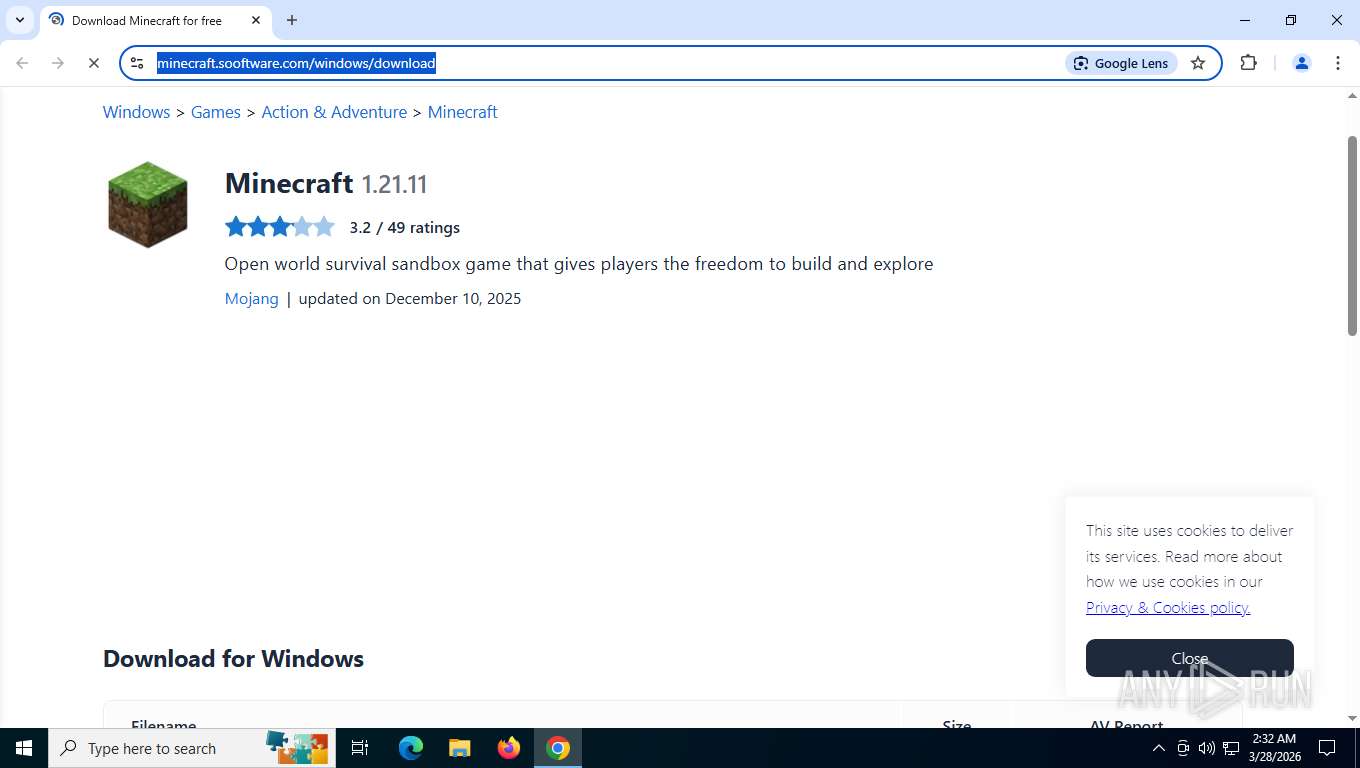Stop loading the page
Image resolution: width=1360 pixels, height=768 pixels.
pyautogui.click(x=94, y=63)
